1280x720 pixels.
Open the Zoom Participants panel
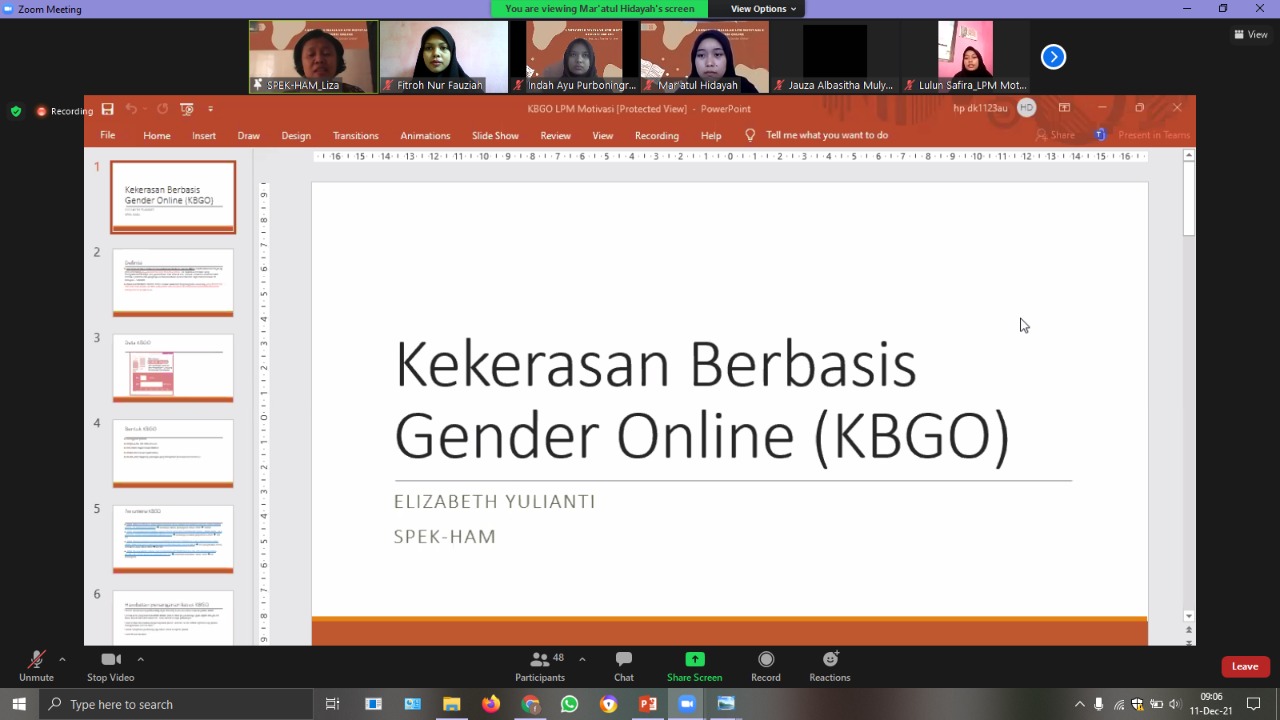click(540, 666)
